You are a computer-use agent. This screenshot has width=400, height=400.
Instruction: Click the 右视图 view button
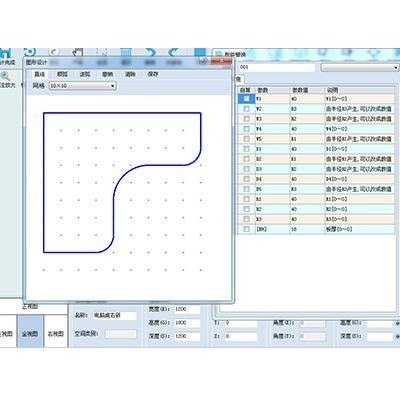pyautogui.click(x=56, y=333)
